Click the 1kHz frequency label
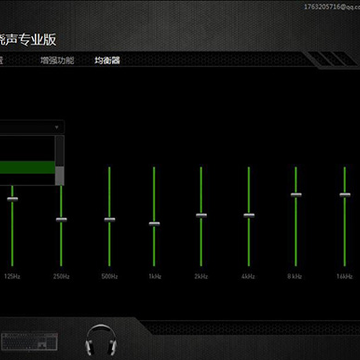This screenshot has height=360, width=360. tap(155, 277)
